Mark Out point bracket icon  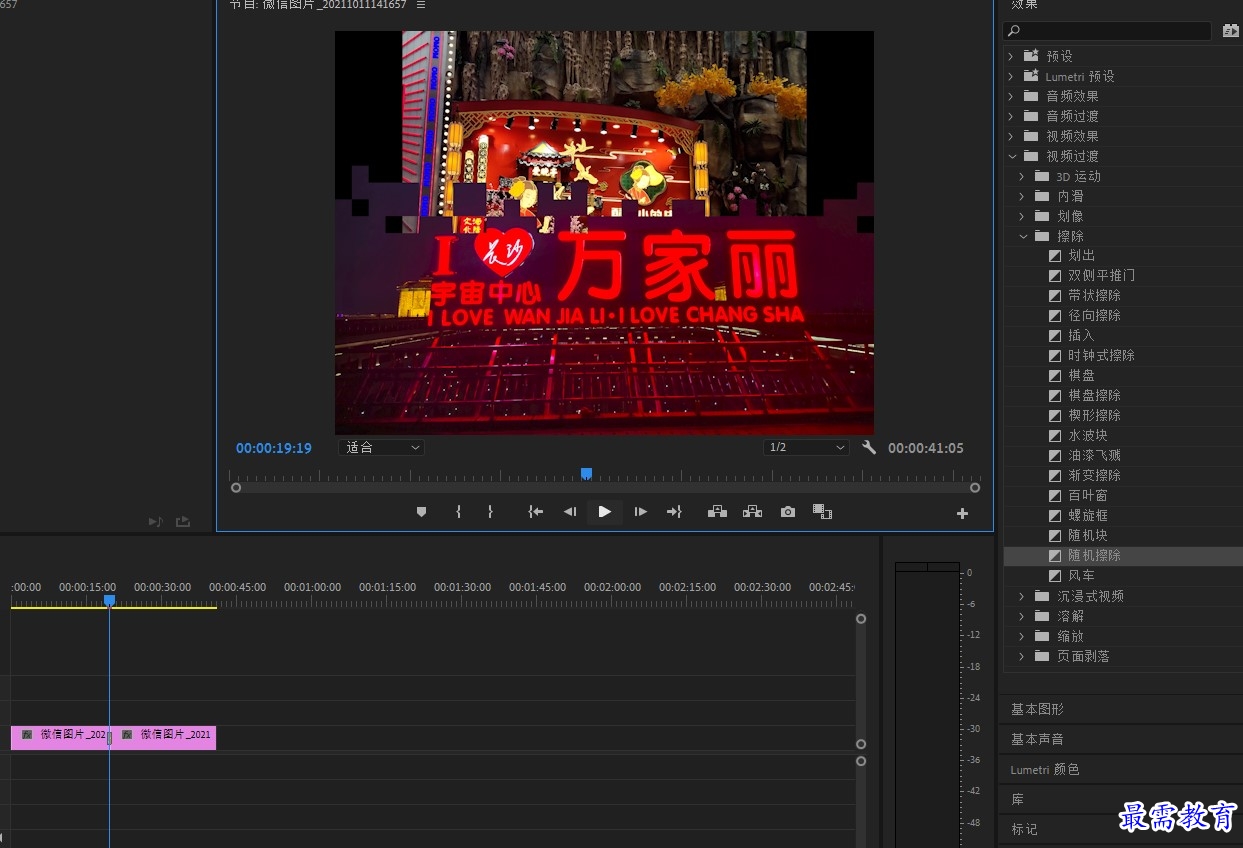(x=490, y=512)
